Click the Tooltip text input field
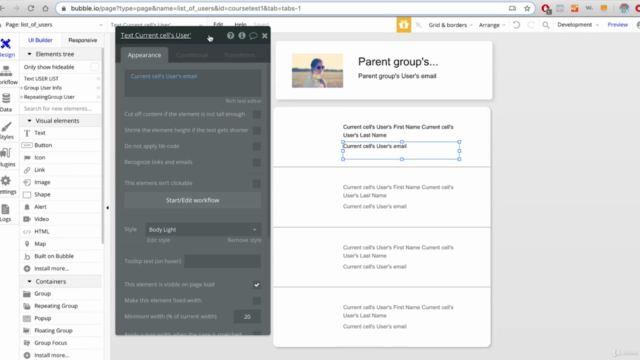Screen dimensions: 640x360 pyautogui.click(x=222, y=261)
